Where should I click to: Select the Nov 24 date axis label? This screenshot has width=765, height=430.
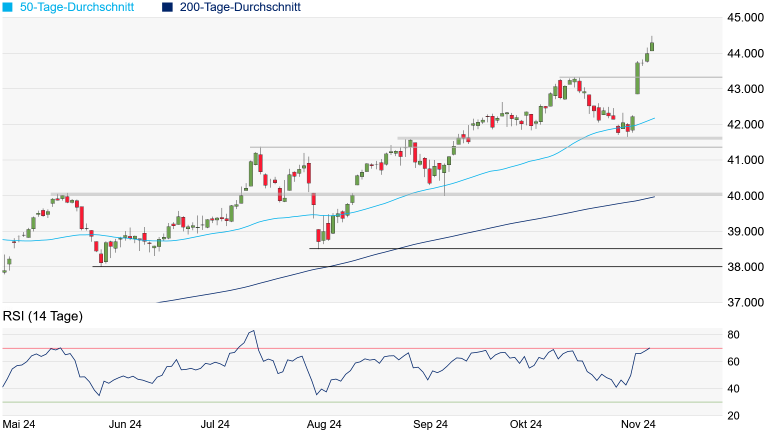tap(635, 424)
